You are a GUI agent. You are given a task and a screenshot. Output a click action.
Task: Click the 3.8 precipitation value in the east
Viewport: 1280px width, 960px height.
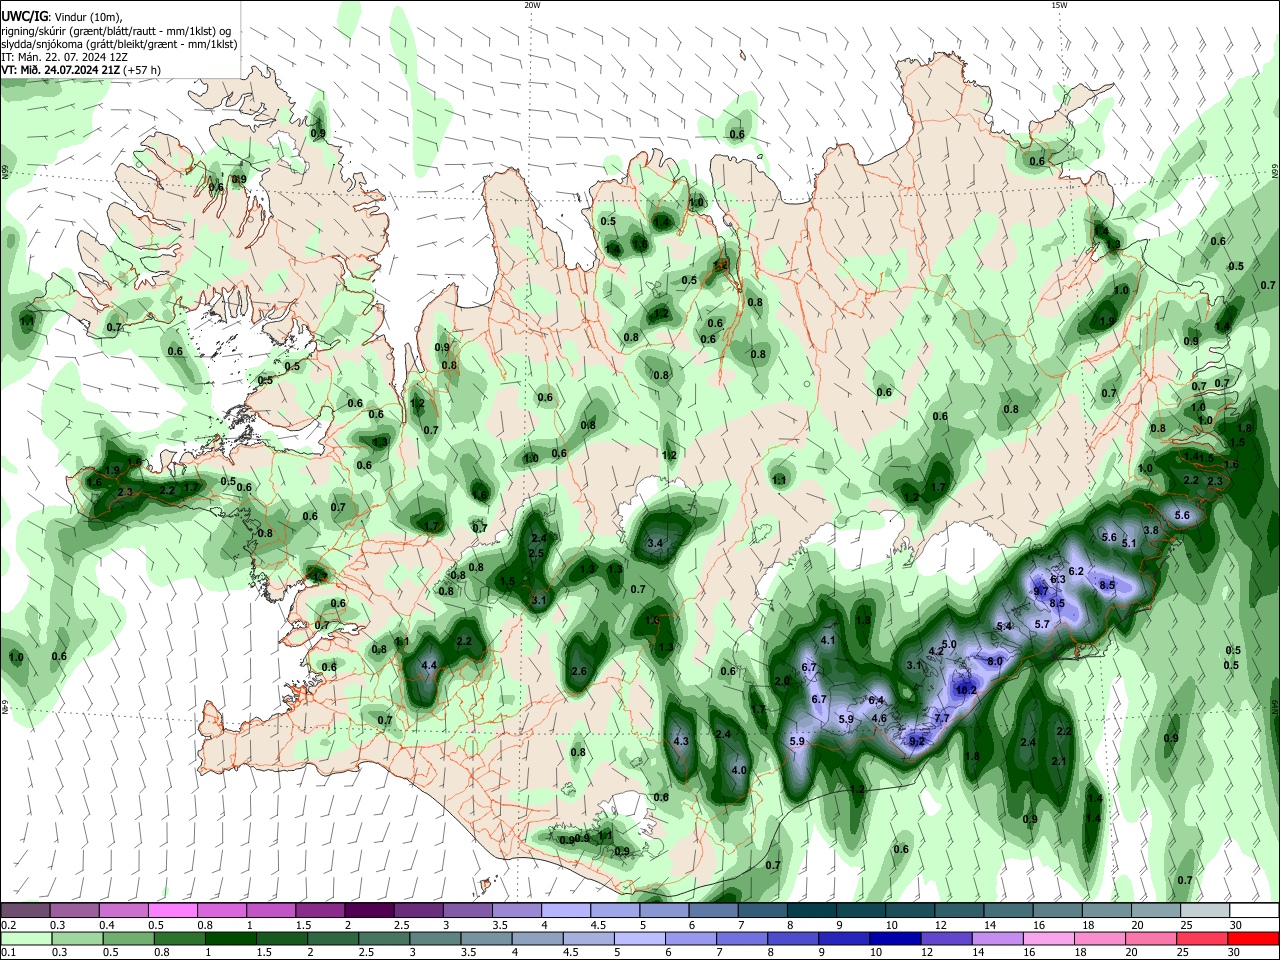1151,530
